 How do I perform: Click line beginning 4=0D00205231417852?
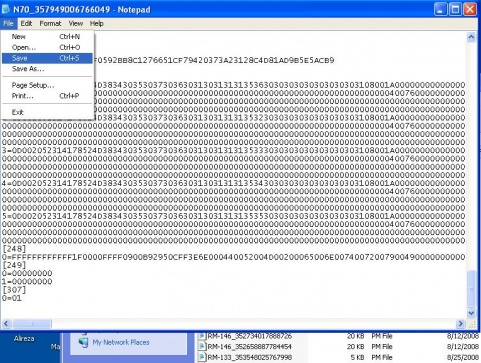click(x=233, y=183)
